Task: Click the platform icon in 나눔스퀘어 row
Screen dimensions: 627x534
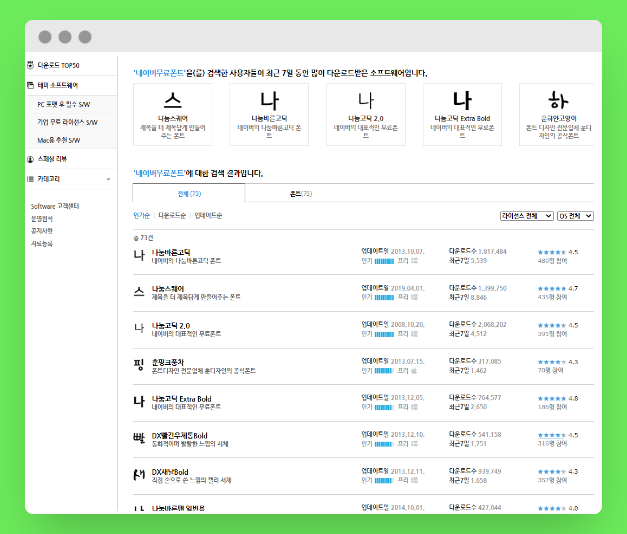Action: (x=414, y=297)
